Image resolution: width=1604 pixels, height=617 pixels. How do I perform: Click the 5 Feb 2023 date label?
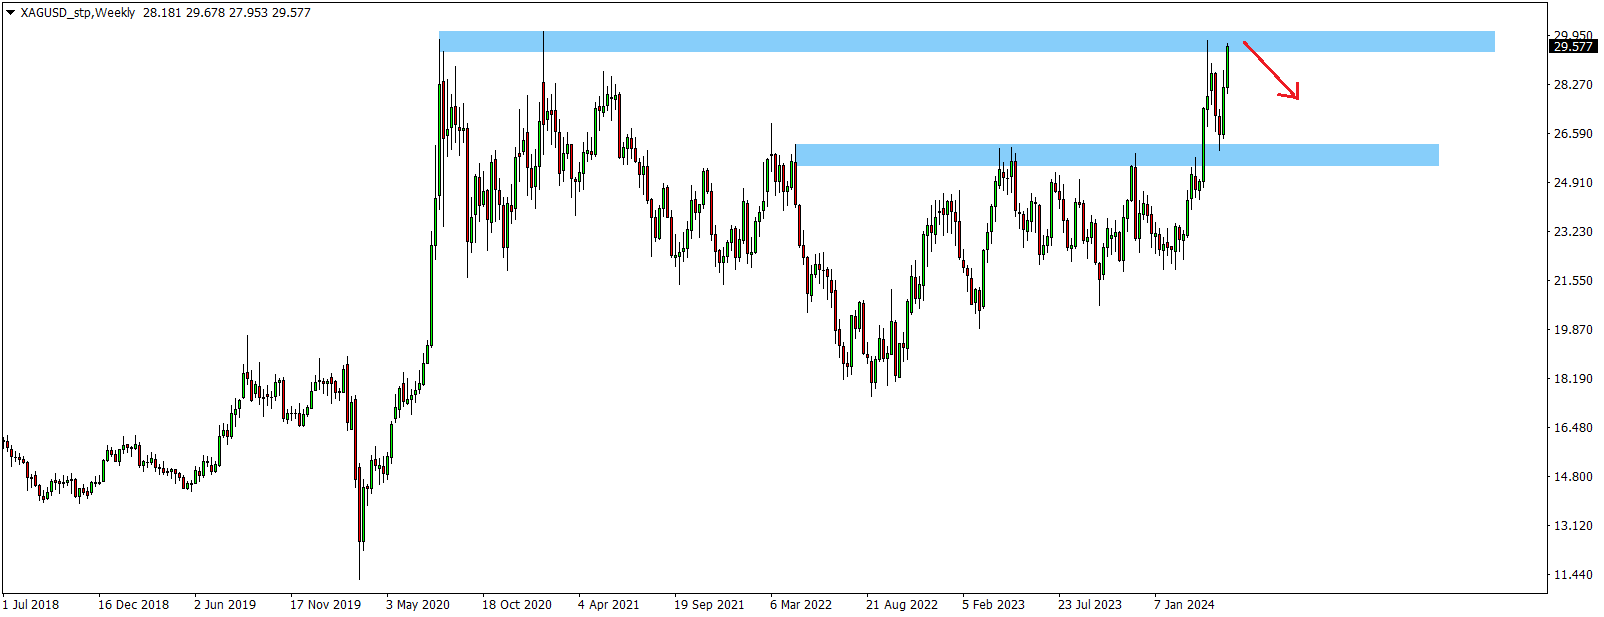pos(994,605)
